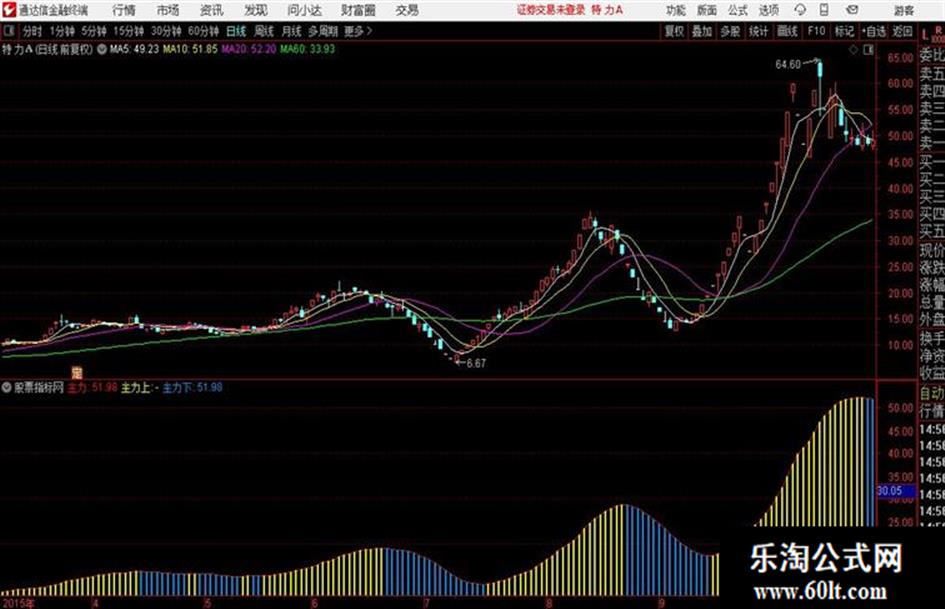Click the MA10: 51.85 indicator value
Screen dimensions: 945x609
coord(190,49)
